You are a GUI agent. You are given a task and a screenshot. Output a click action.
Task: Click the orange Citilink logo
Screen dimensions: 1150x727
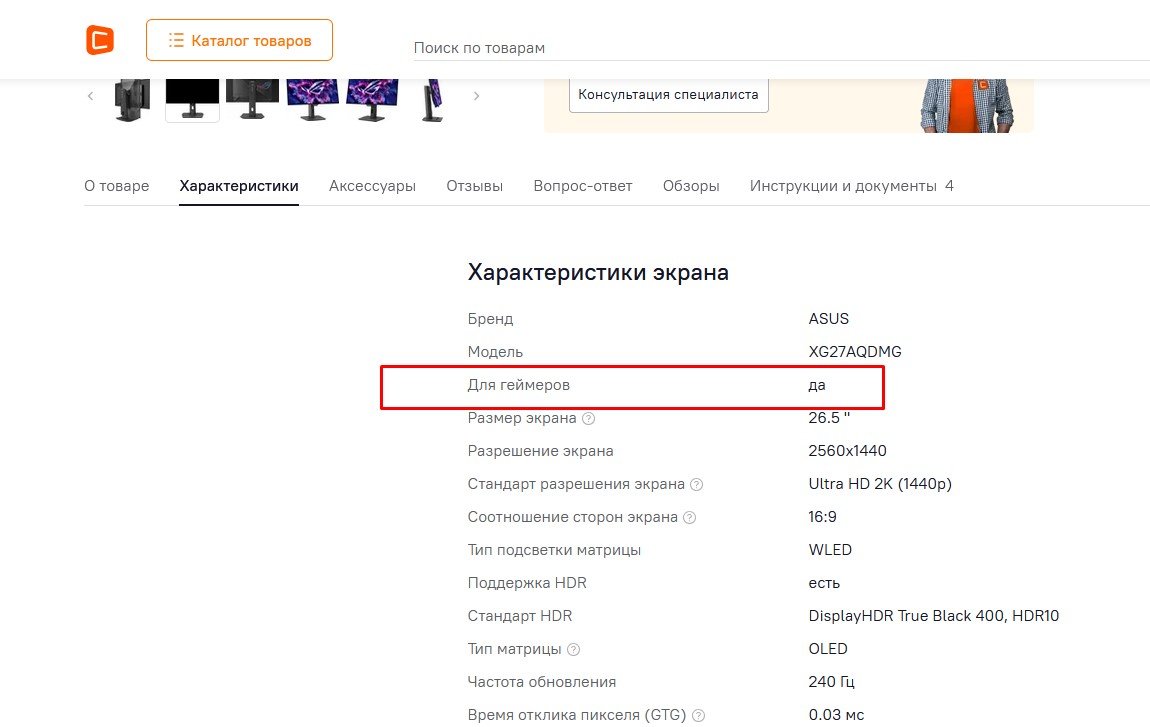pos(100,40)
